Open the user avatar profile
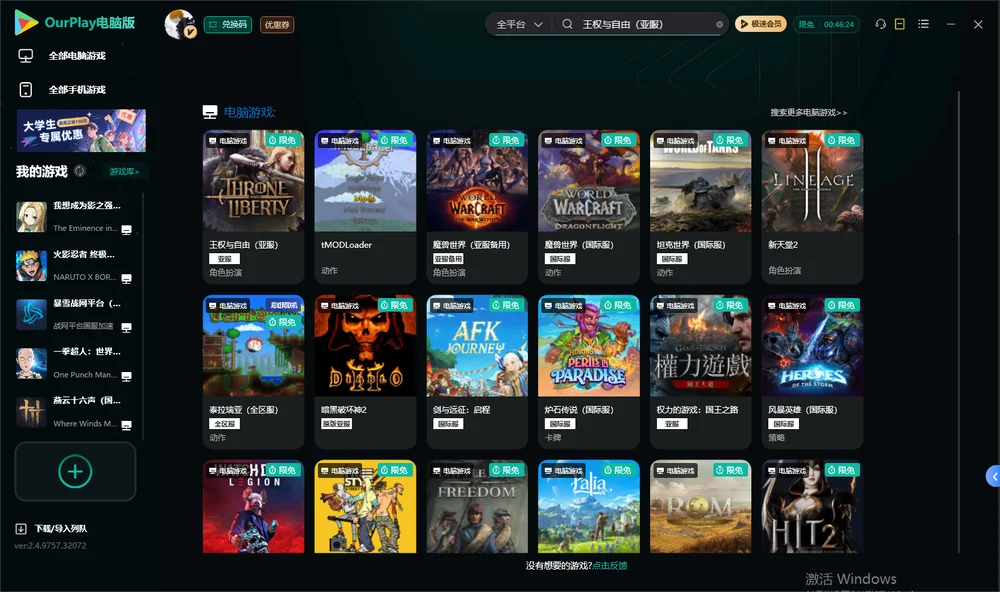 180,24
